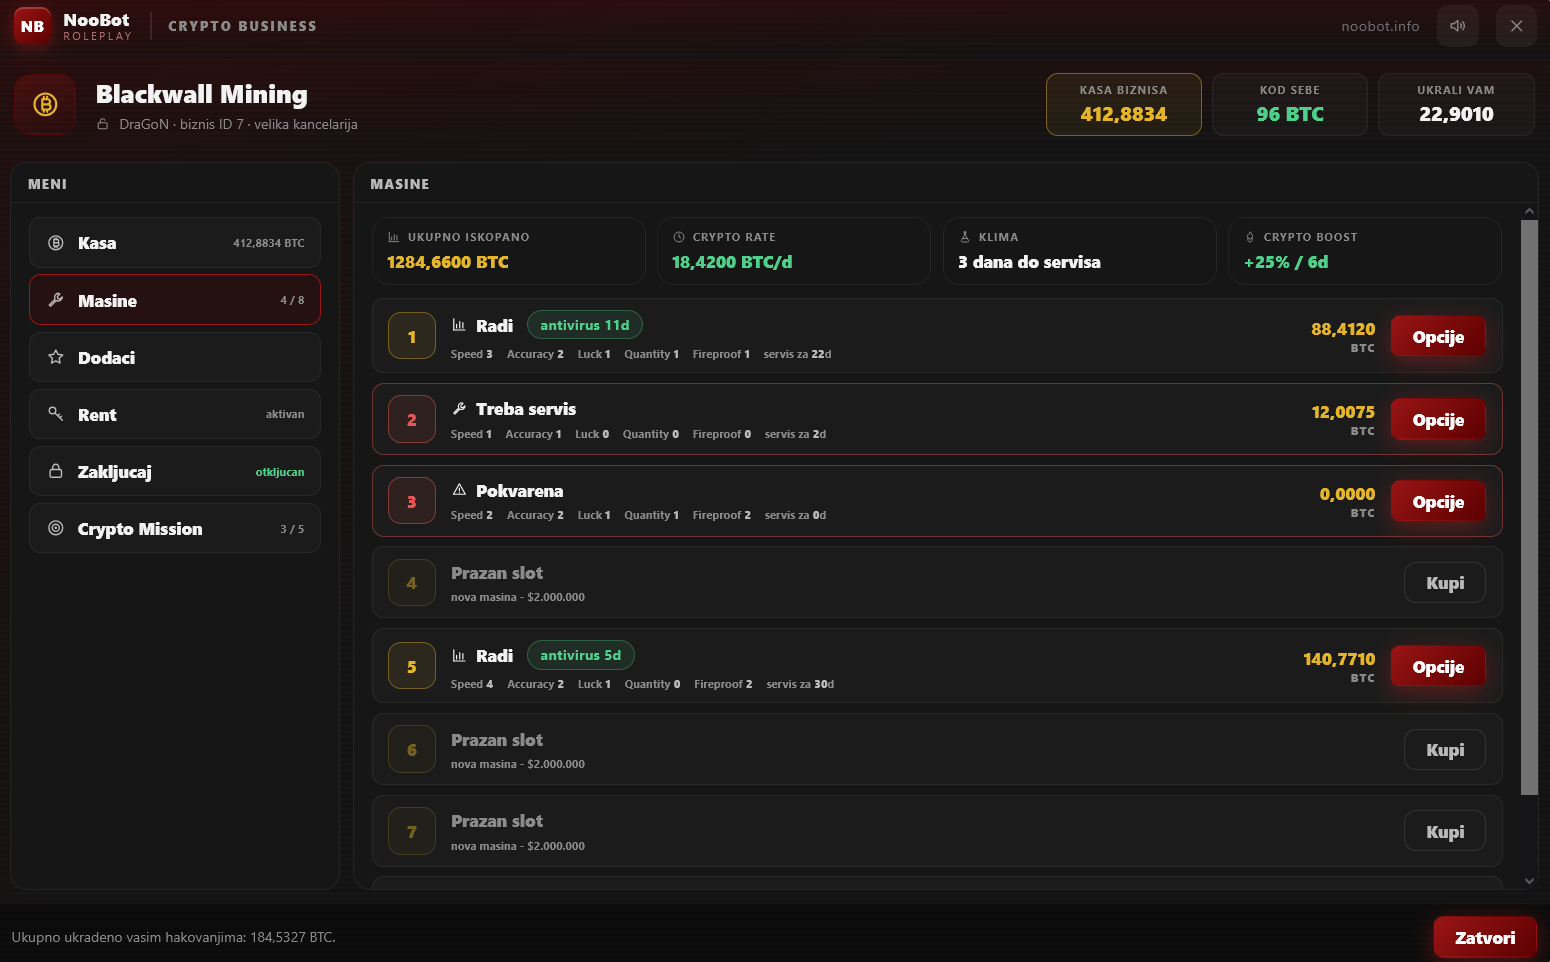Buy a machine for empty slot 4

tap(1445, 583)
